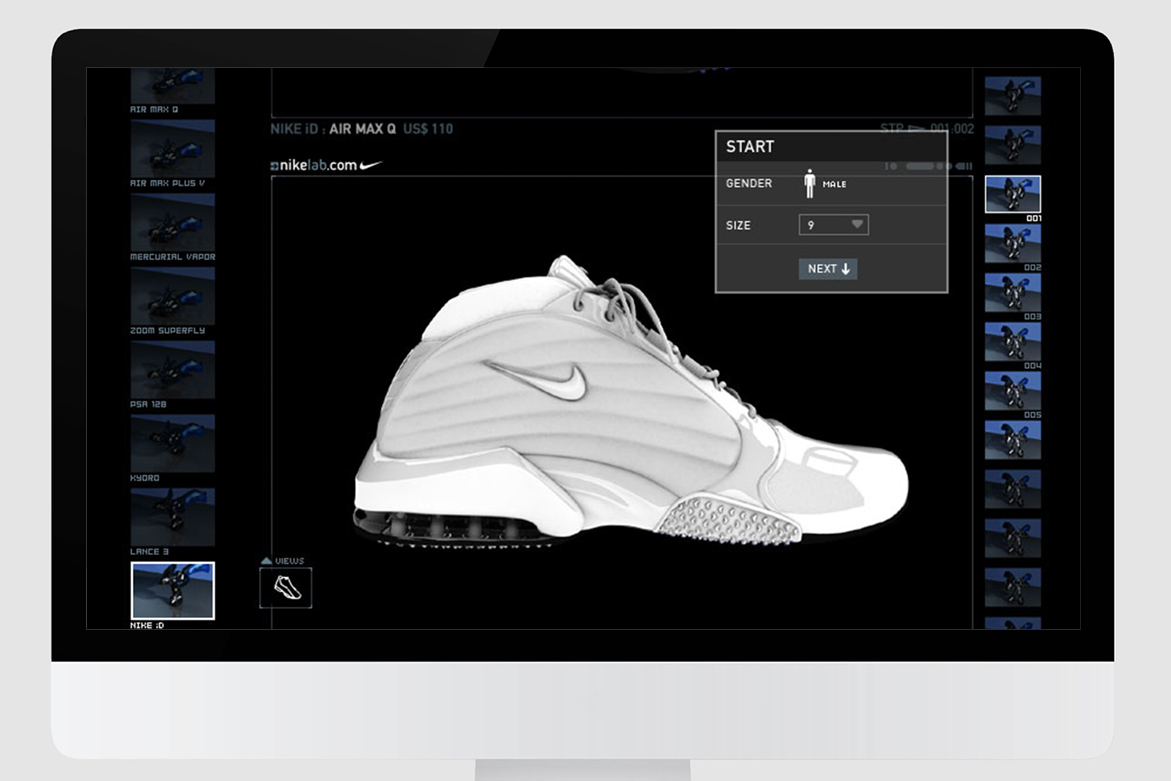Open design thumbnail 005
Viewport: 1171px width, 781px height.
coord(1013,391)
